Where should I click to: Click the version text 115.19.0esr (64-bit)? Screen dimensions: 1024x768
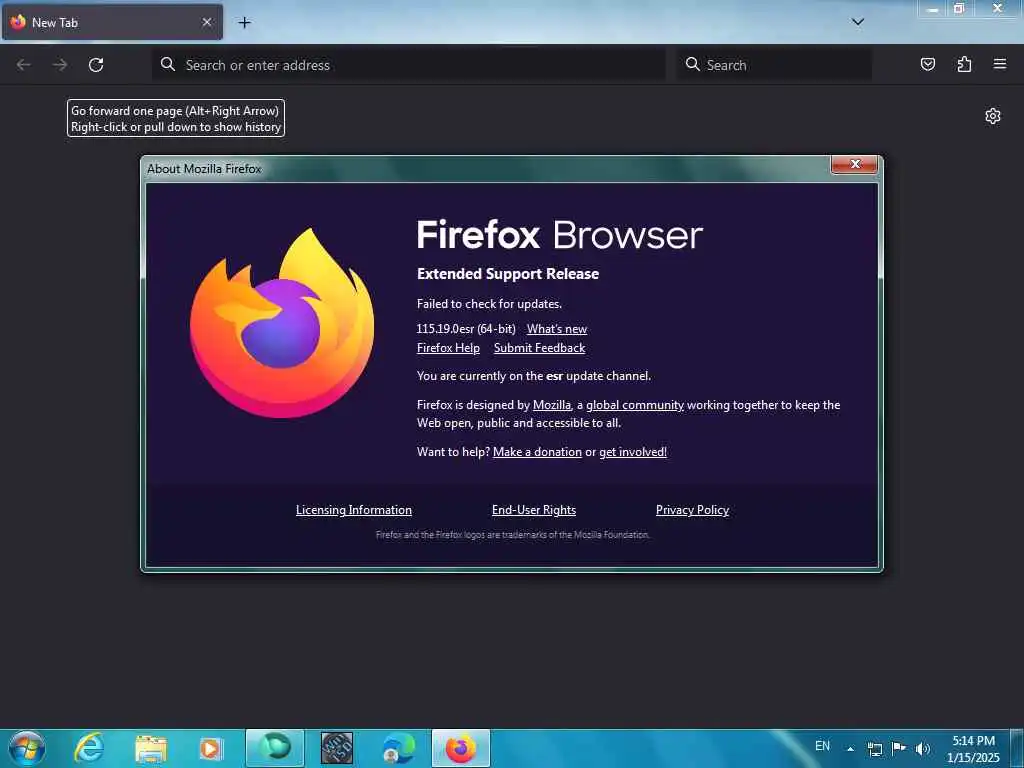pyautogui.click(x=466, y=329)
